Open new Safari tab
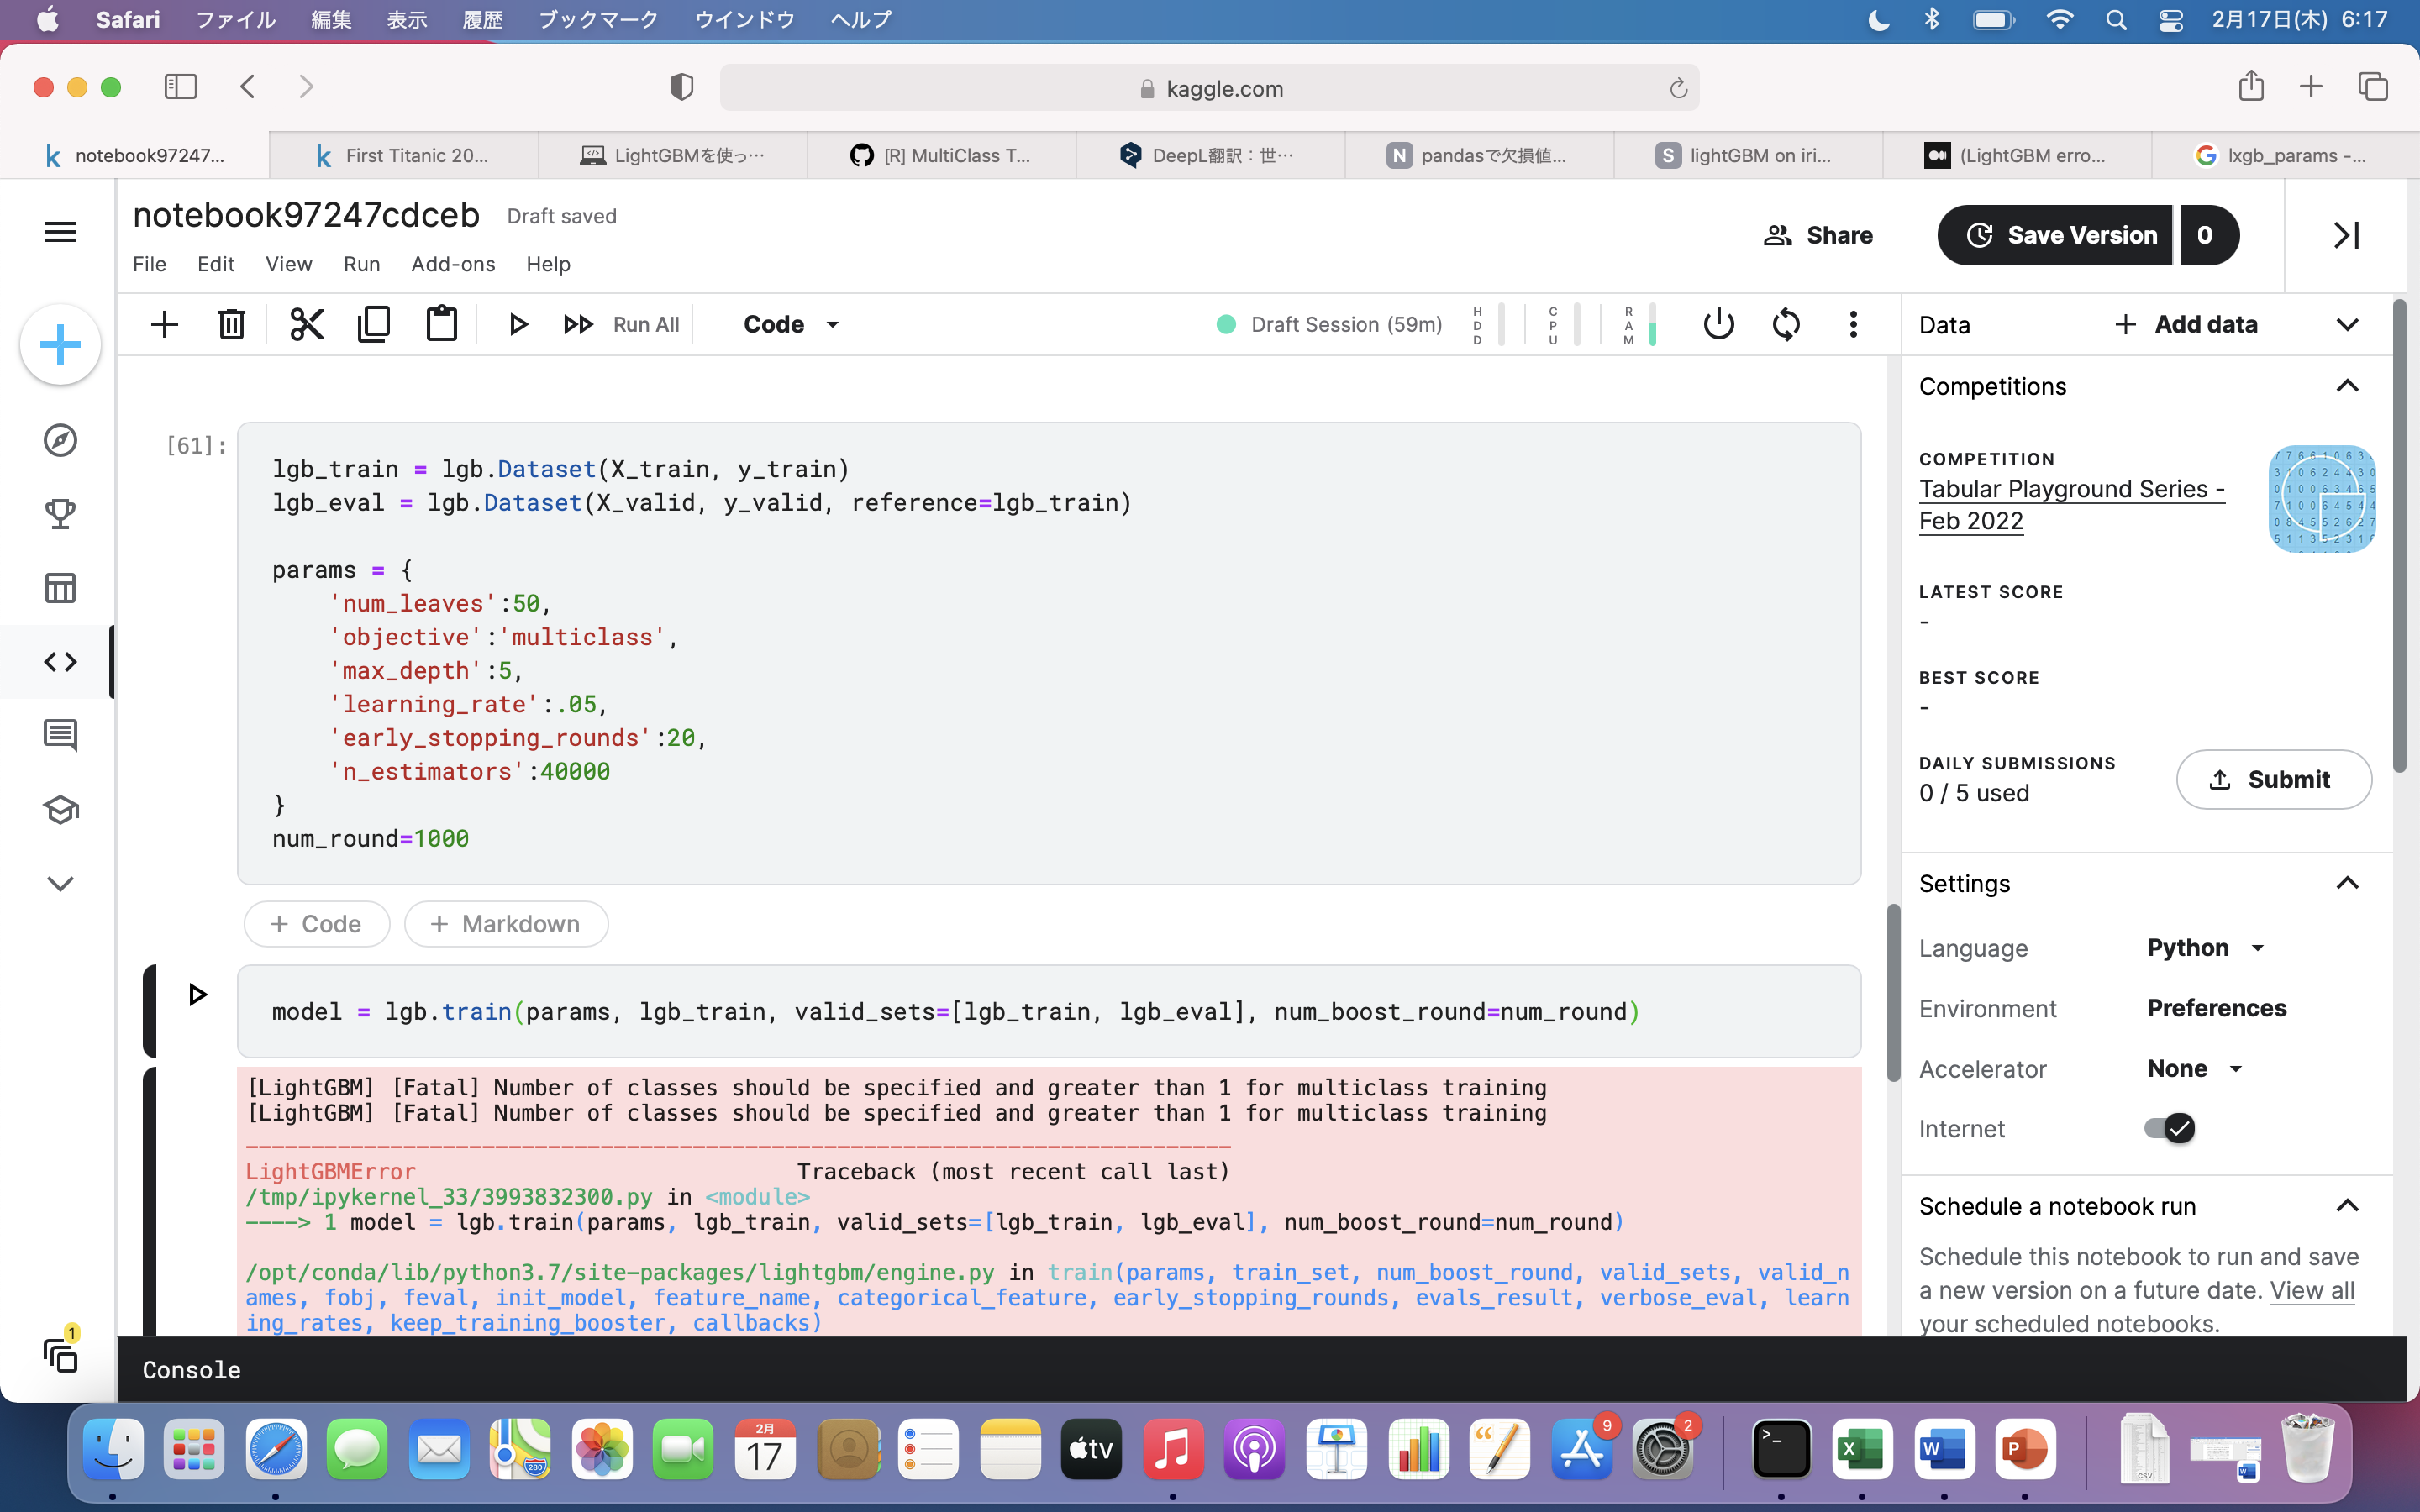 [2310, 87]
